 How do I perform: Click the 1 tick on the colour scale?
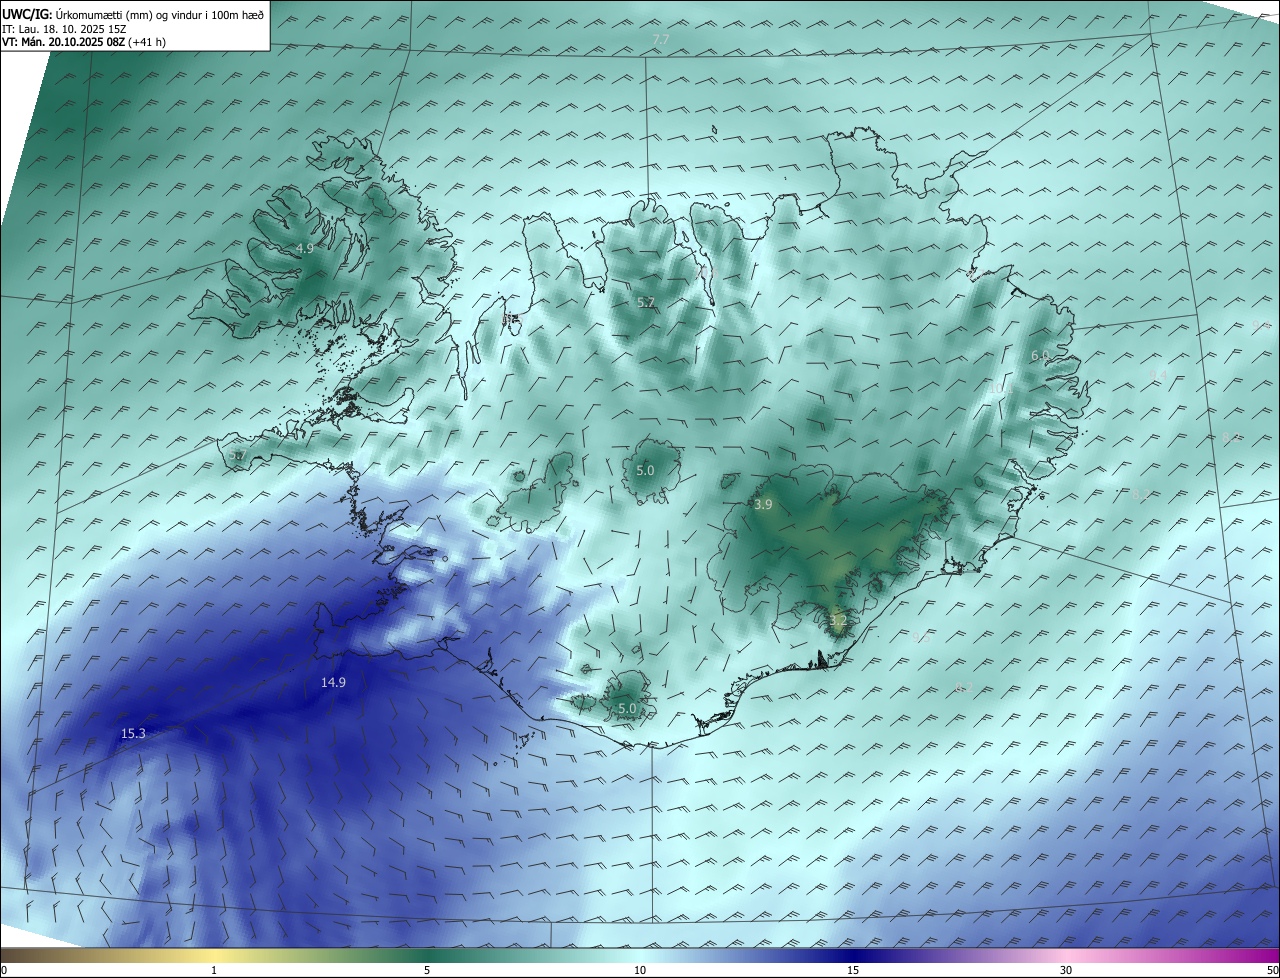coord(214,970)
